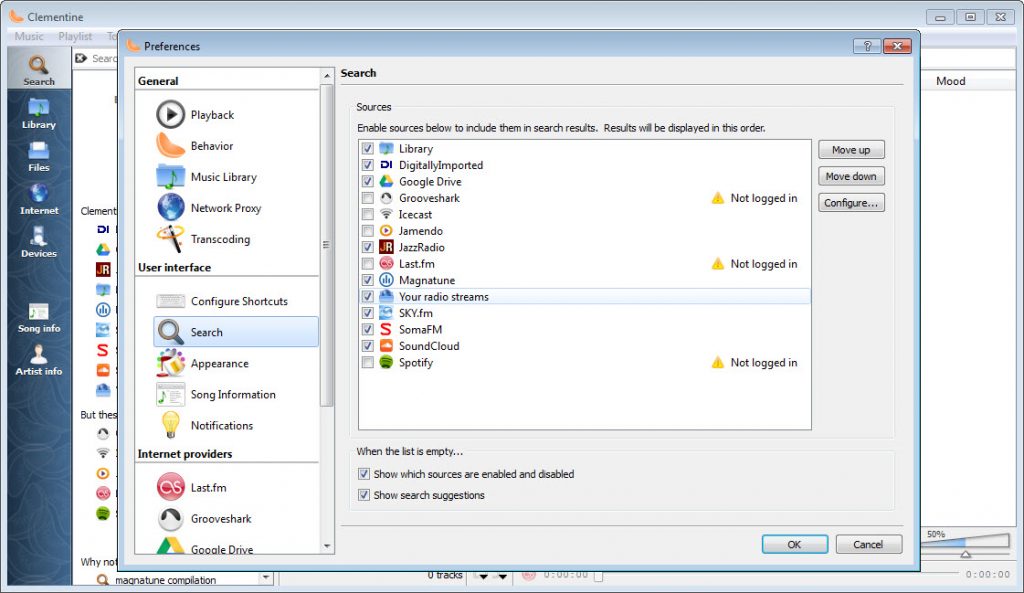Open Files tab in Clementine sidebar

pos(39,157)
